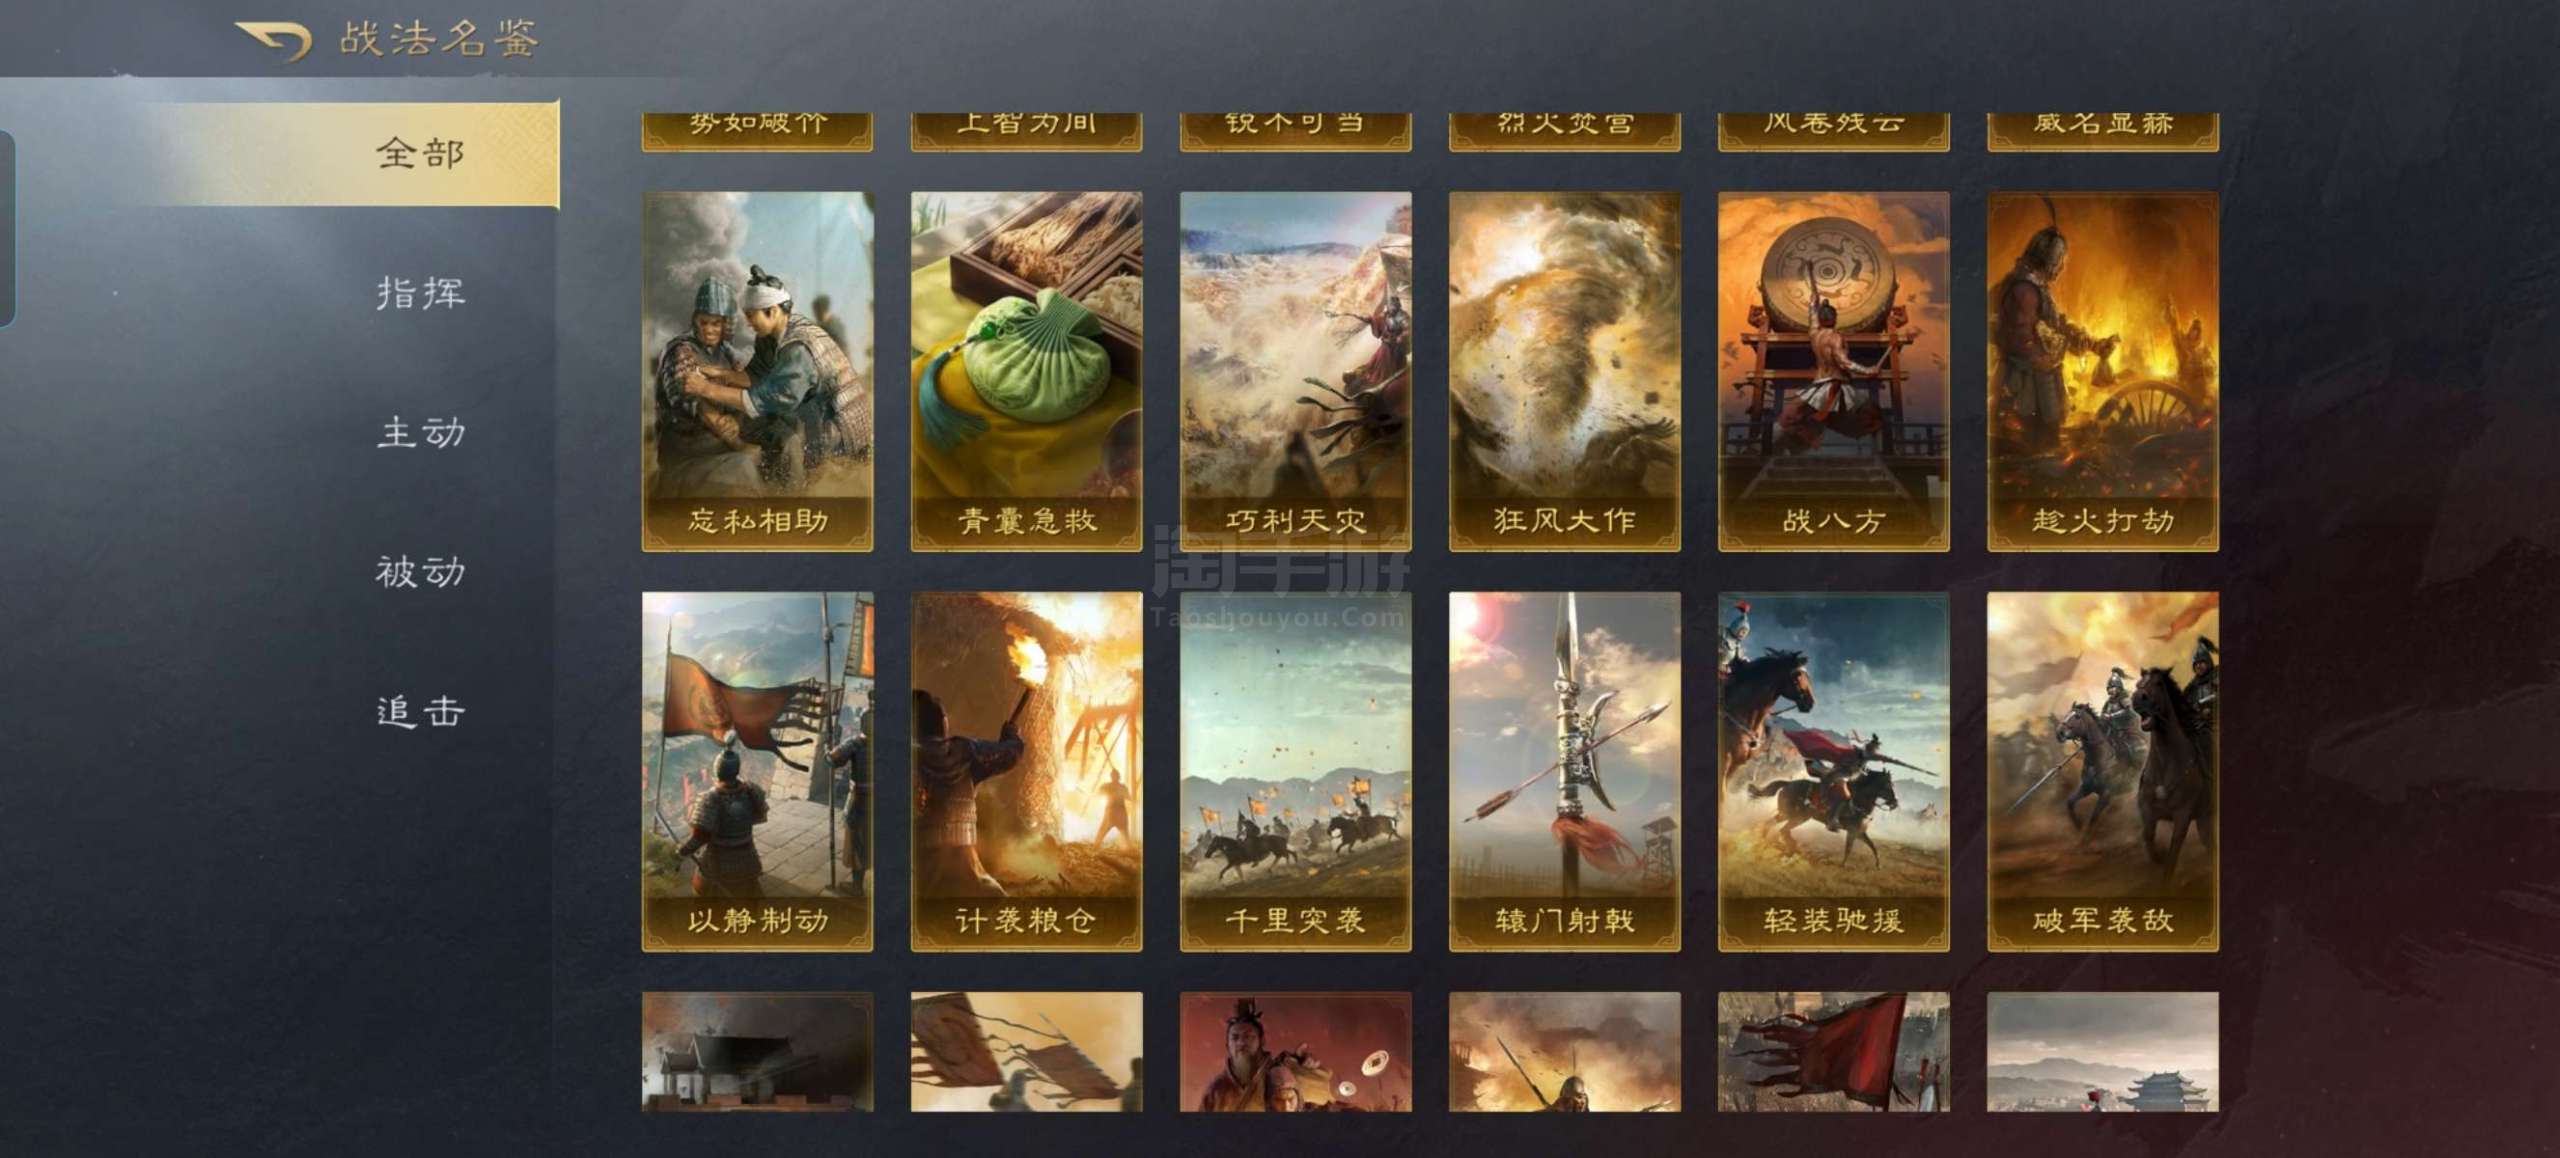Open the 狂风大作 tornado card
Screen dimensions: 2560x1158
pos(1564,371)
